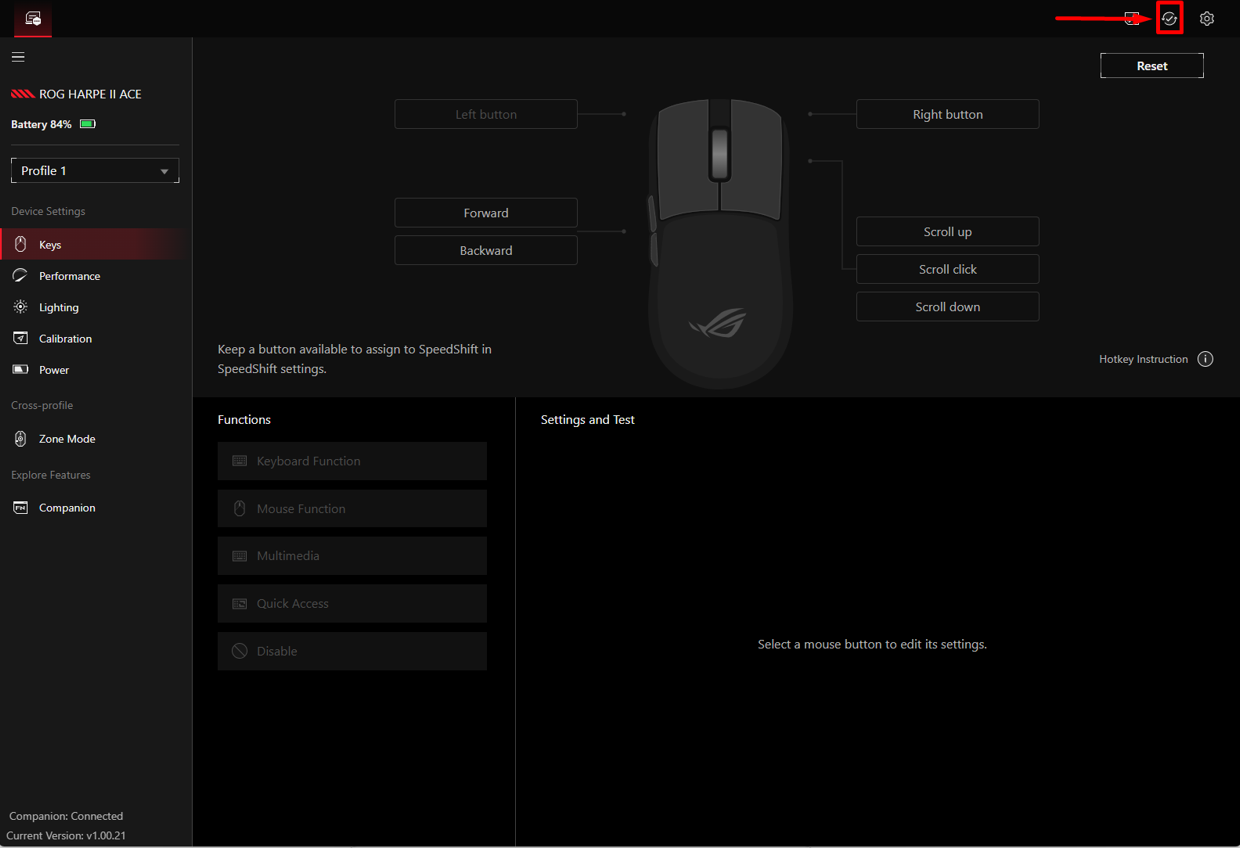
Task: Select the Scroll up assignment
Action: pos(948,232)
